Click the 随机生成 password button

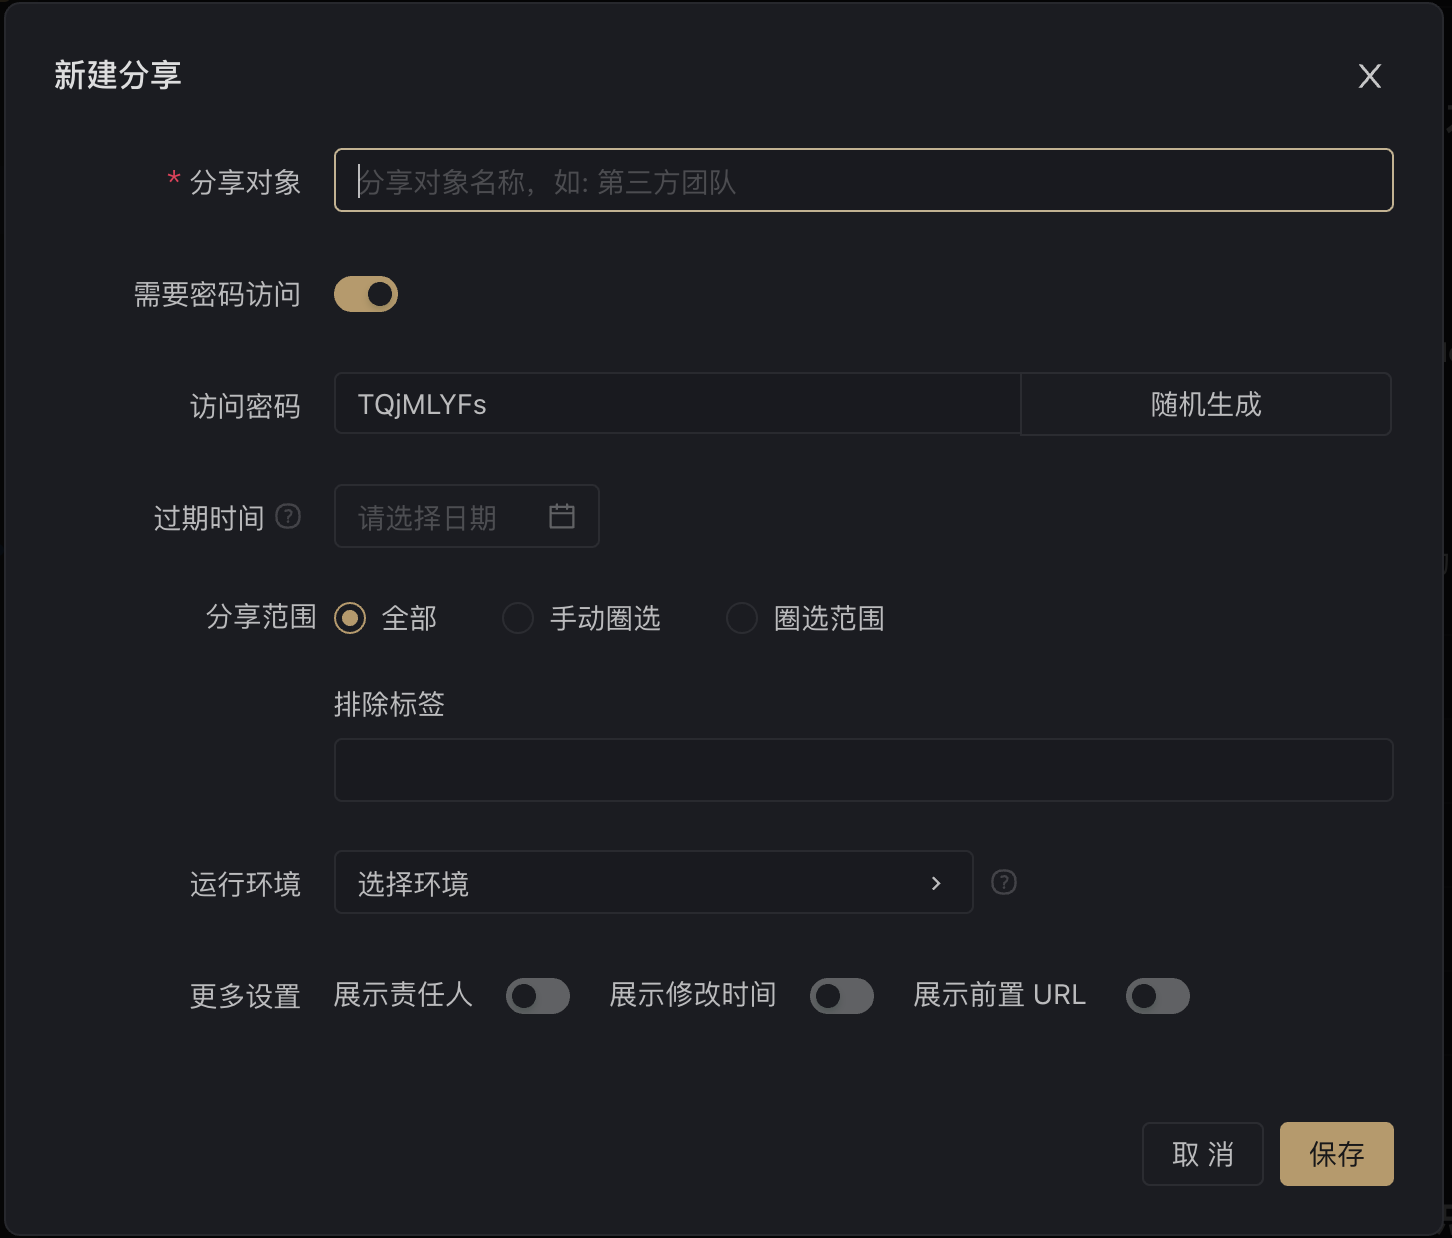point(1206,404)
